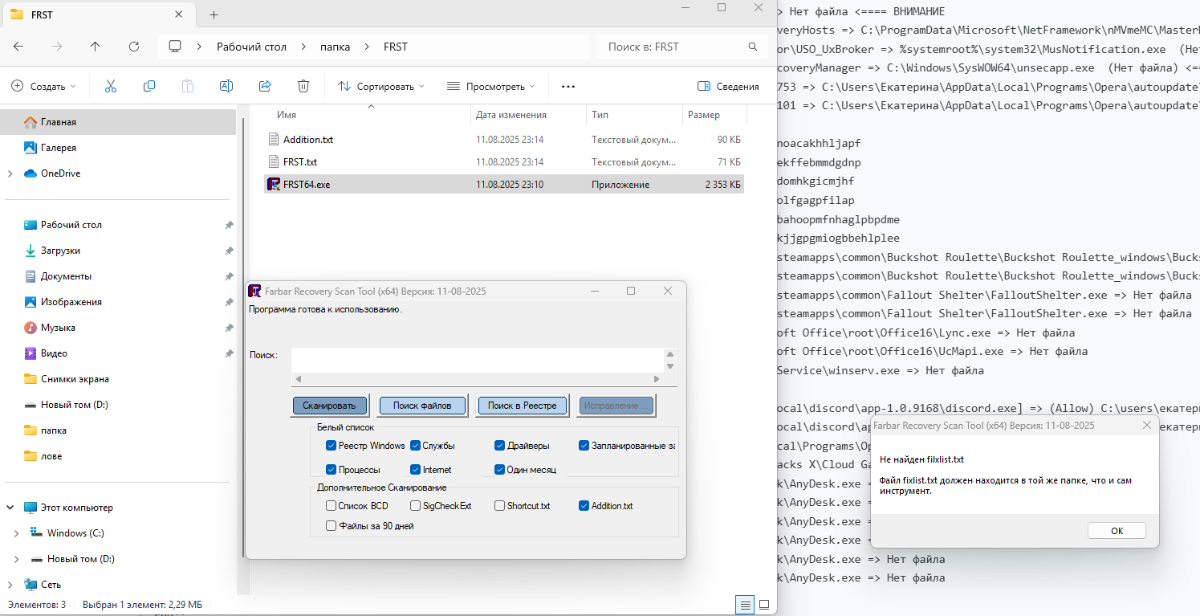Switch to large thumbnails view icon

(763, 604)
